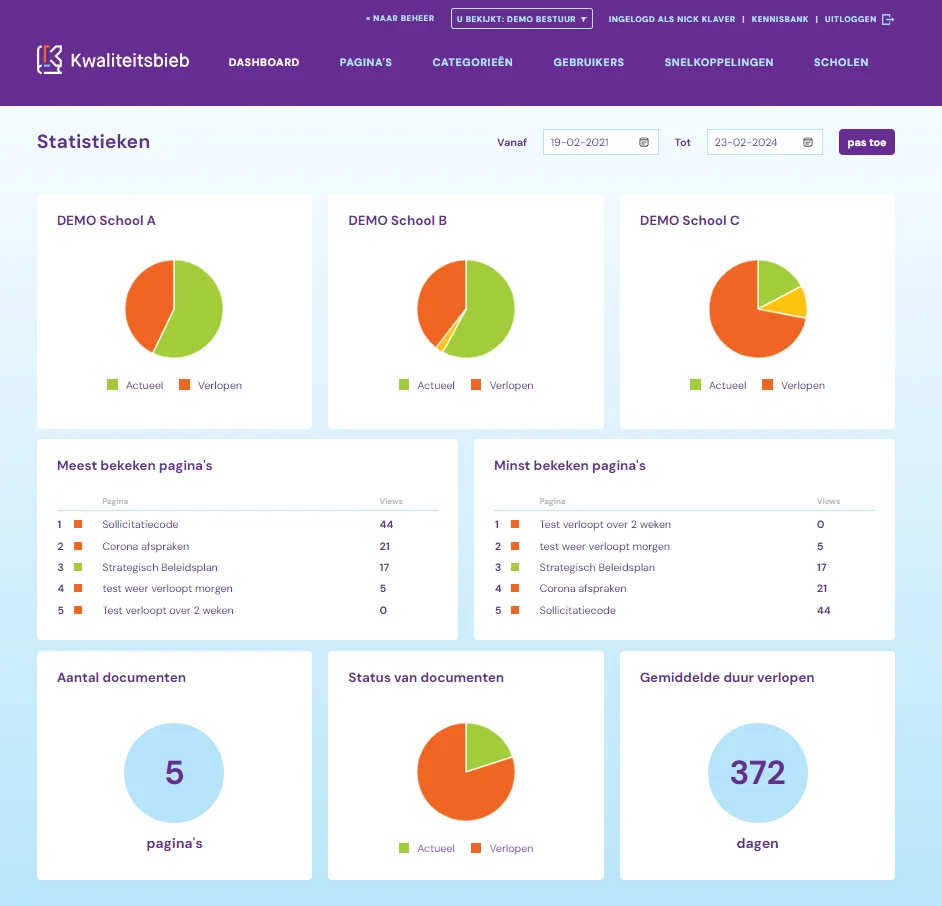Click 'Corona afspraken' in Meest bekeken pagina's
Image resolution: width=942 pixels, height=906 pixels.
145,546
